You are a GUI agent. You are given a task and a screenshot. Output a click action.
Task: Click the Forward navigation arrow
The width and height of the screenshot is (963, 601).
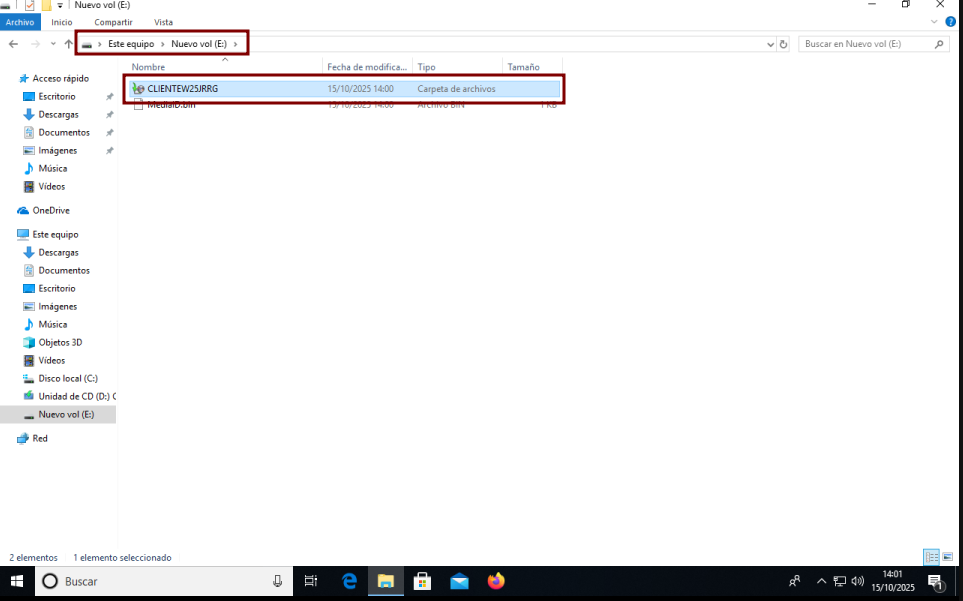tap(36, 44)
